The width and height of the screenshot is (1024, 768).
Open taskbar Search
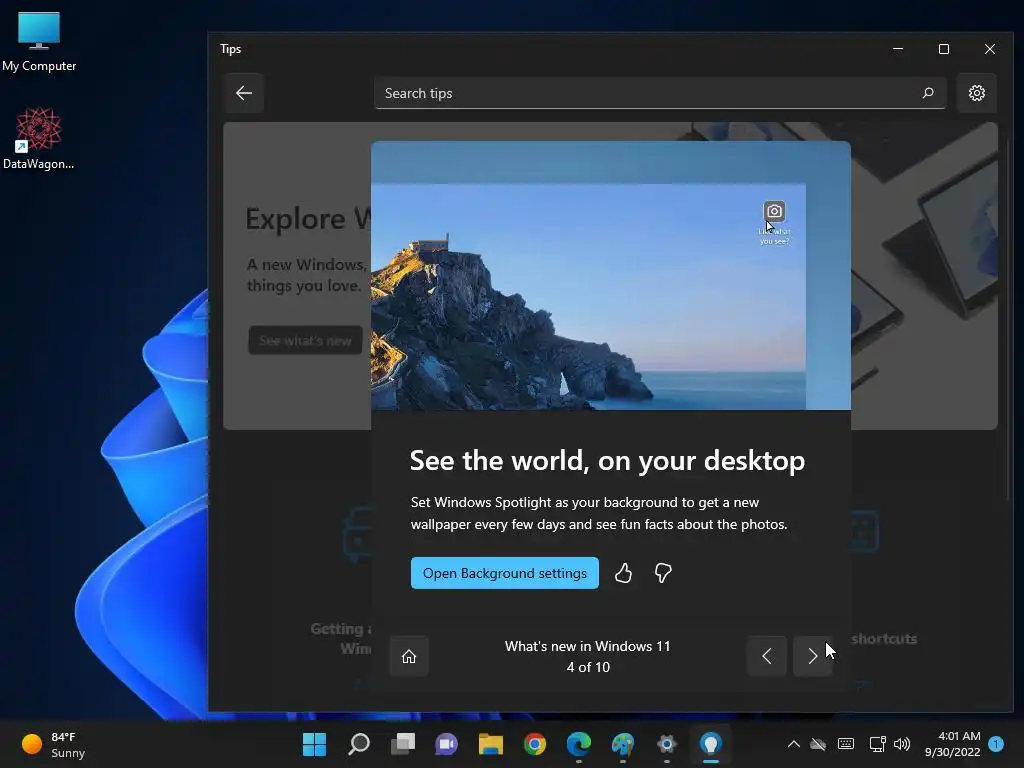point(359,744)
